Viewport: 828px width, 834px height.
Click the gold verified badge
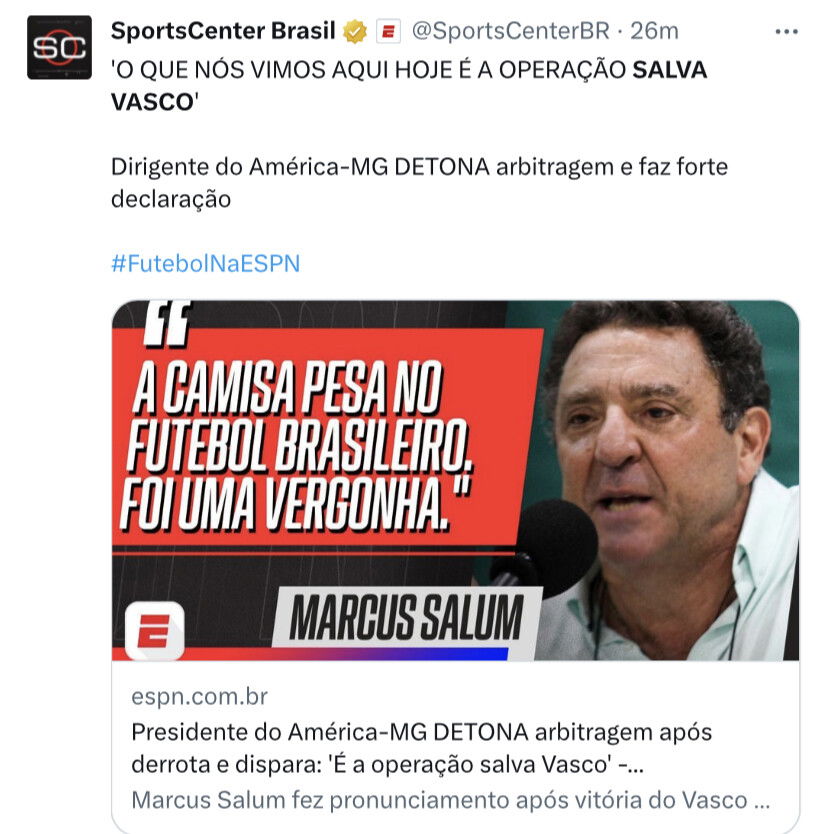pos(355,31)
